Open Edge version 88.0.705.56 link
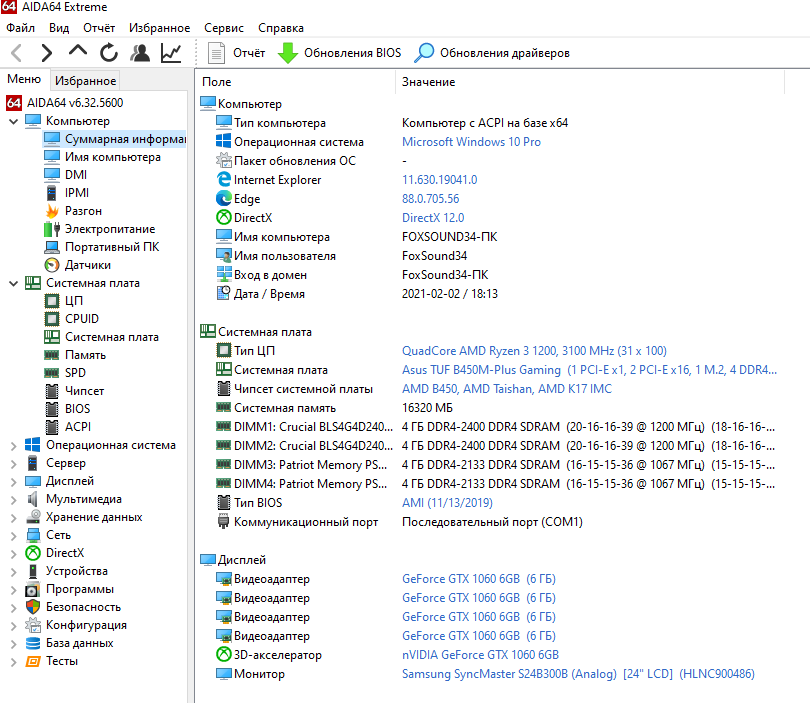 coord(430,199)
